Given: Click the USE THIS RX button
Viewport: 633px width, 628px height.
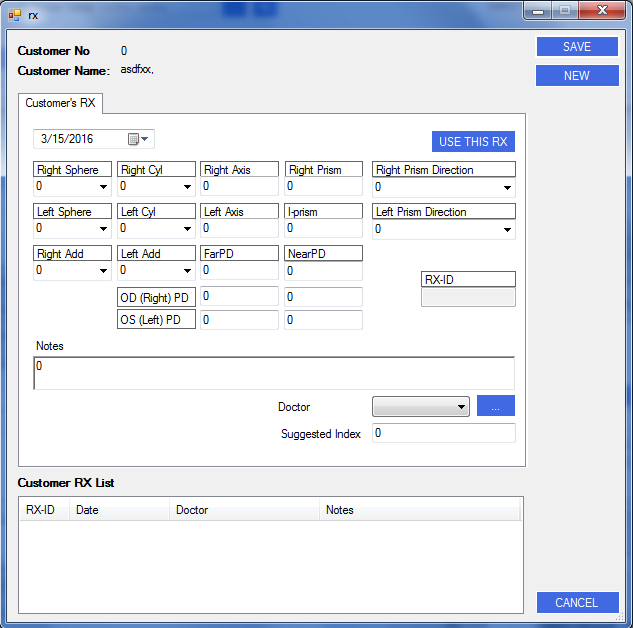Looking at the screenshot, I should click(473, 142).
